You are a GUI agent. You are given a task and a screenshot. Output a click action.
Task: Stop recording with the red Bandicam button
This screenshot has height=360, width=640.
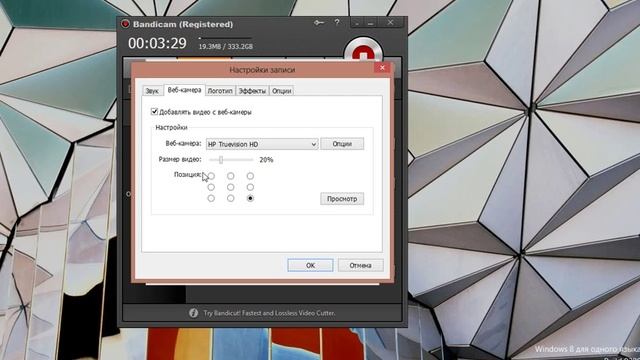coord(363,51)
